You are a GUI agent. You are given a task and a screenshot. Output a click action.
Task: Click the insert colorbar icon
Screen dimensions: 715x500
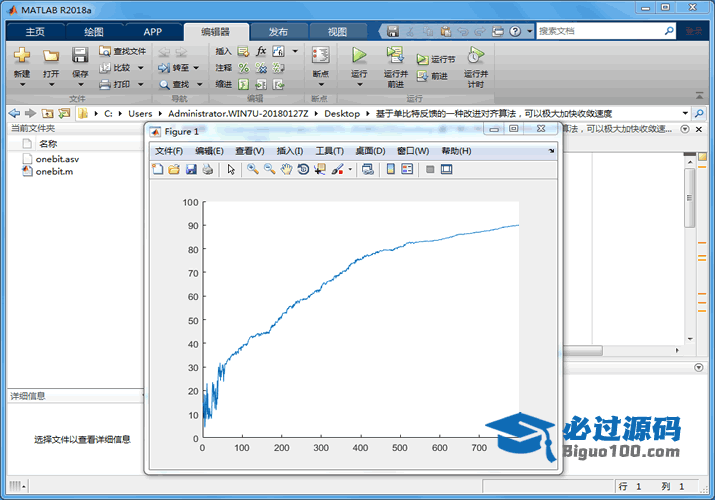[391, 169]
